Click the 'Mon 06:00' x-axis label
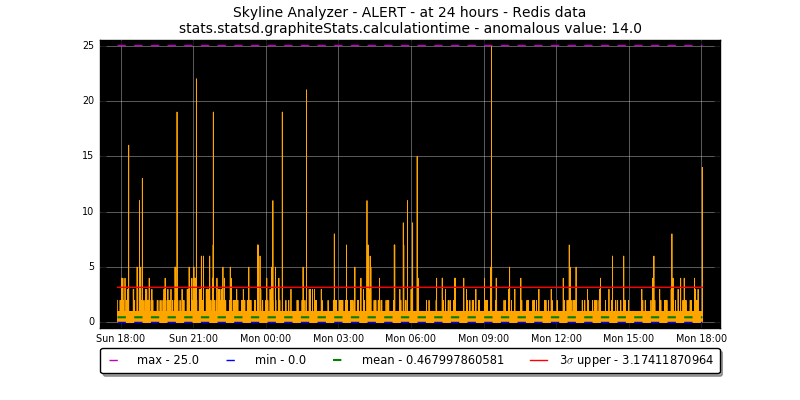The width and height of the screenshot is (800, 400). click(411, 338)
